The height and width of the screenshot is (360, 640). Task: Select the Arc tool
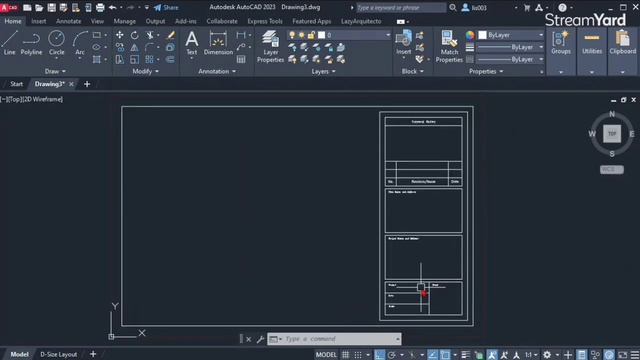pyautogui.click(x=80, y=43)
